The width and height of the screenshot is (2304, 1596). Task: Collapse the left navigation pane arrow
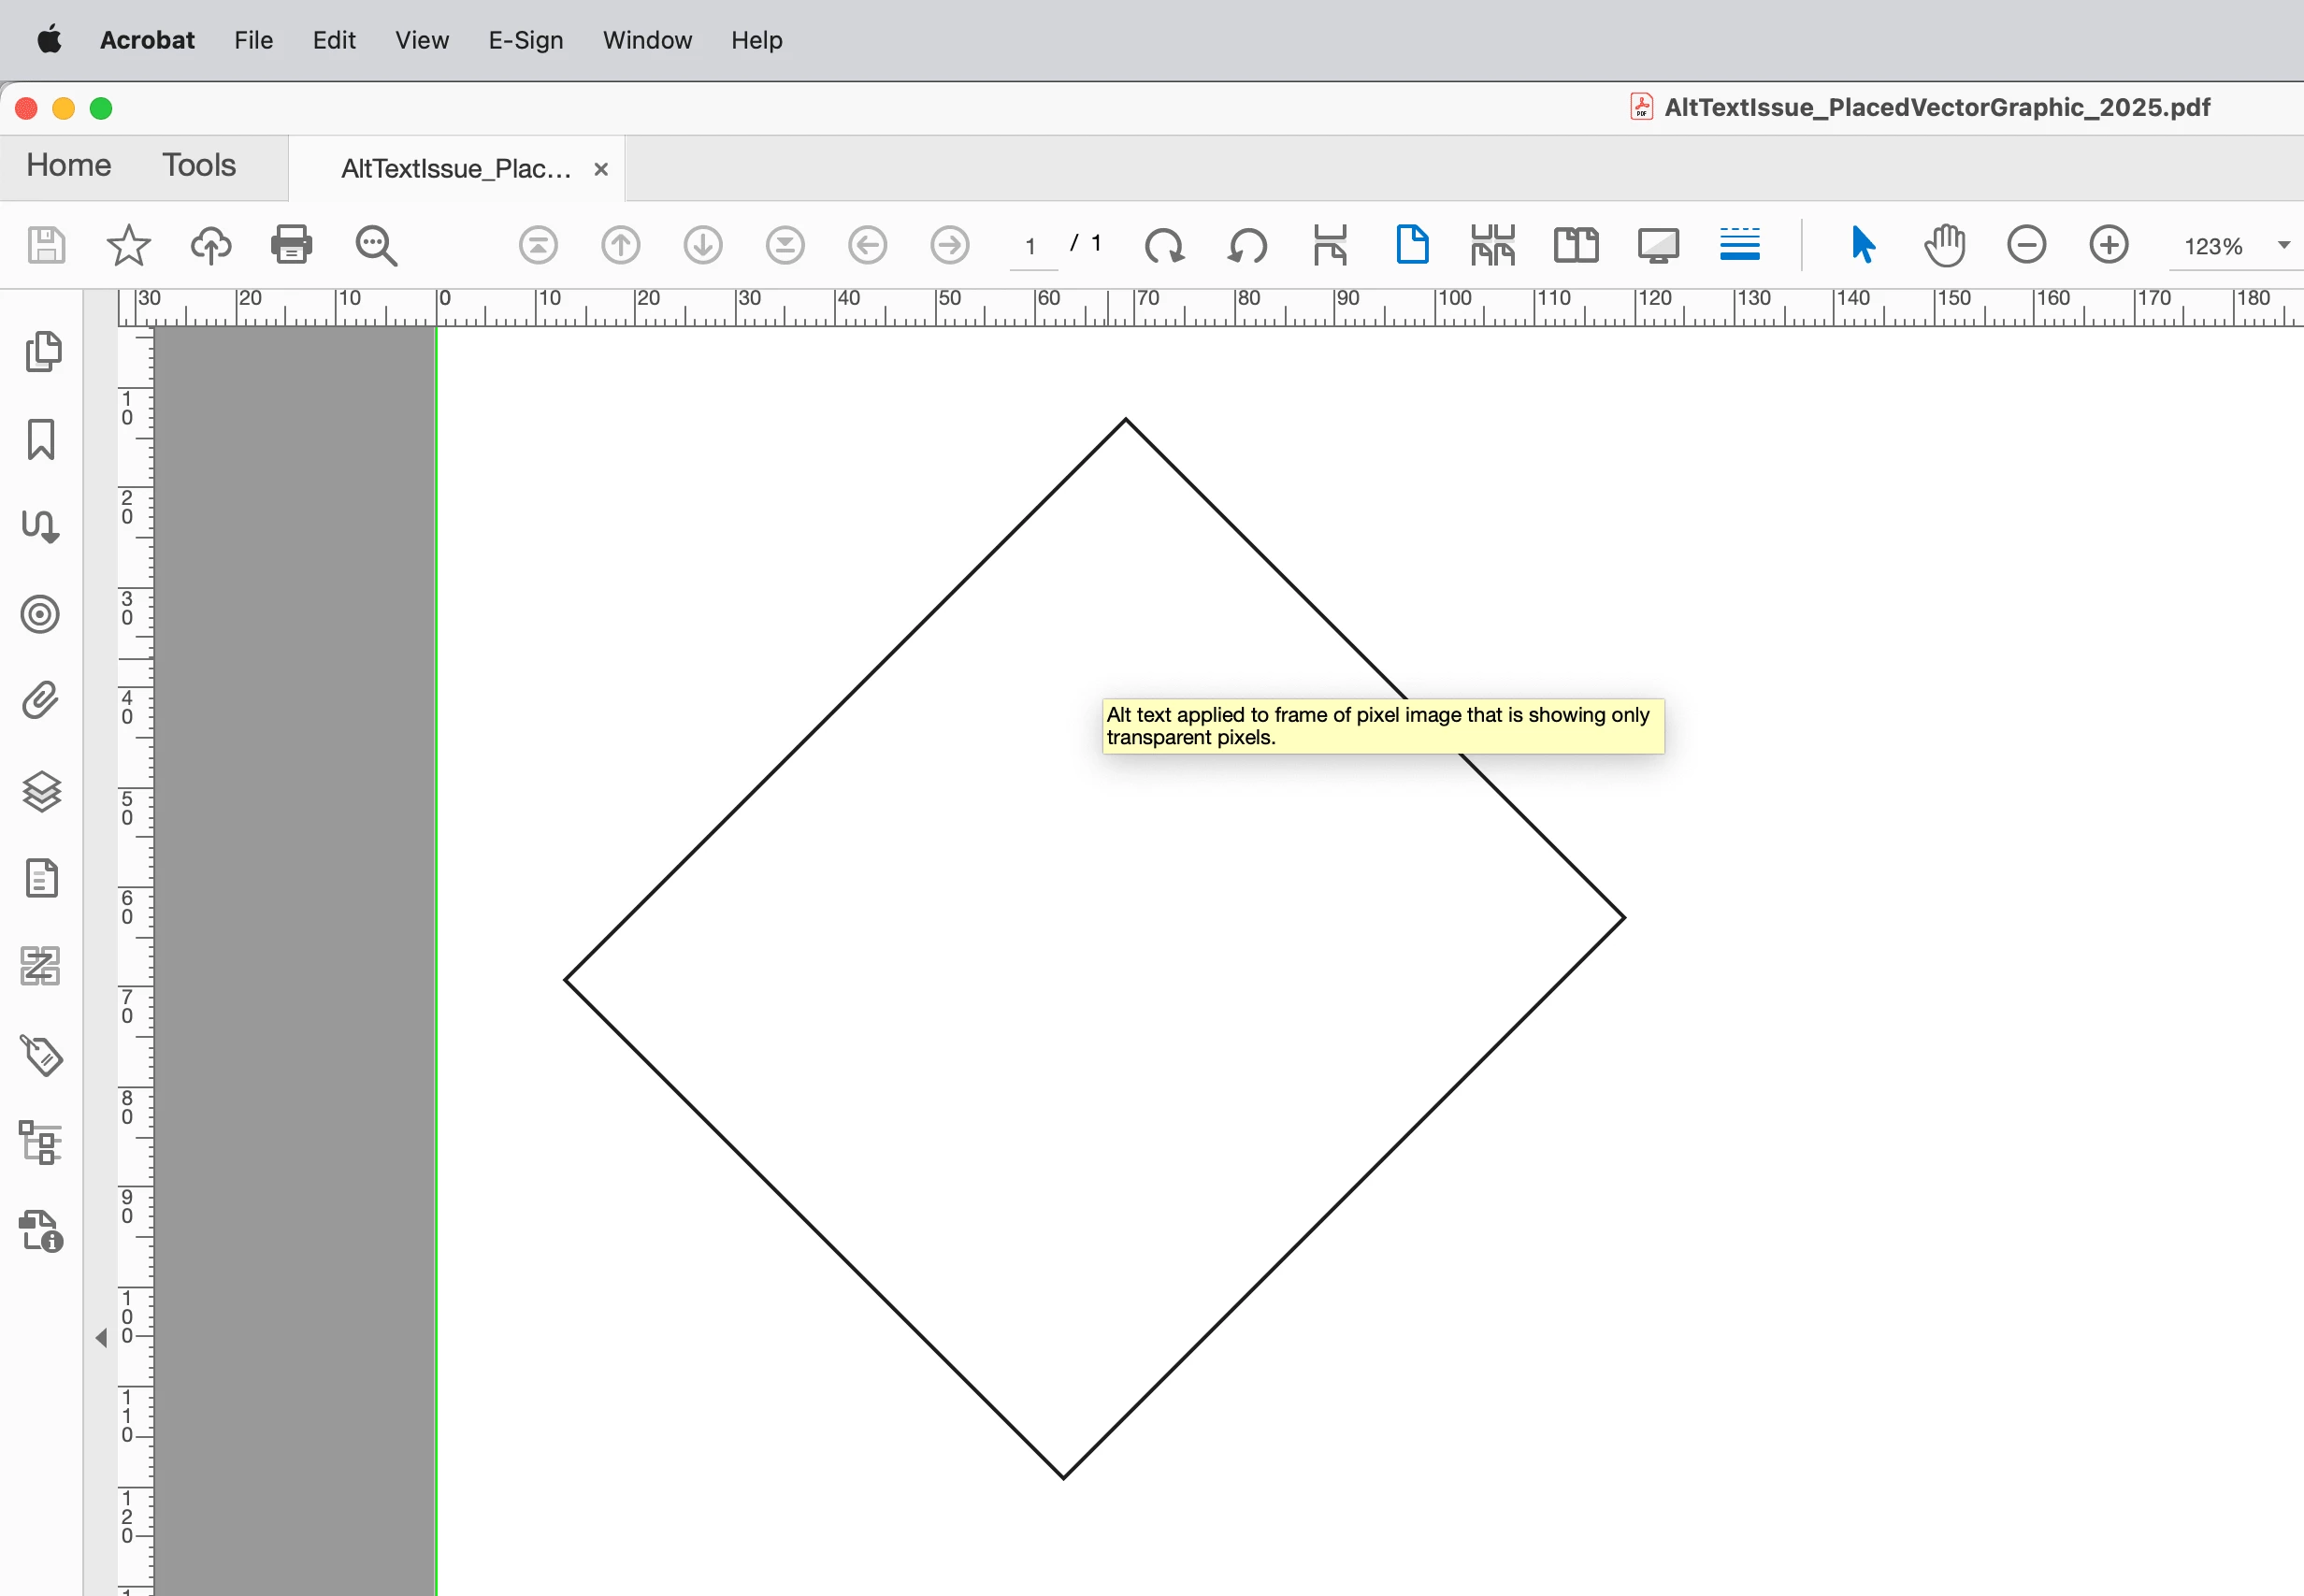(x=101, y=1337)
